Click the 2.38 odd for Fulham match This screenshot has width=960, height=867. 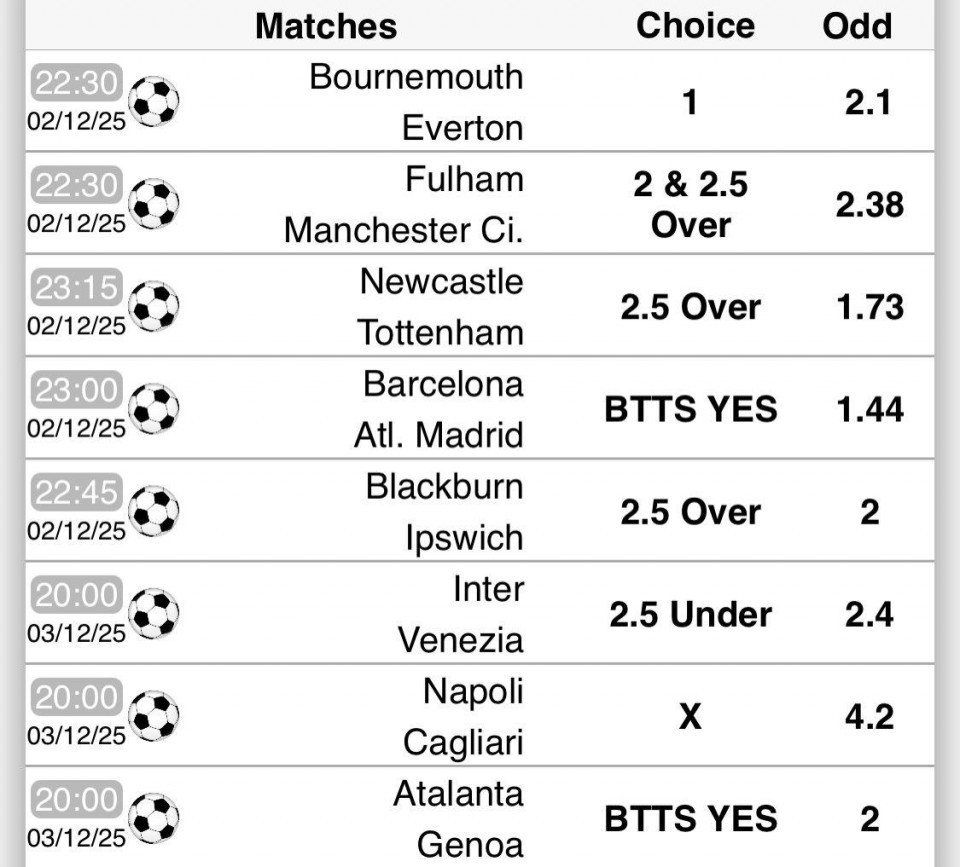pos(869,205)
